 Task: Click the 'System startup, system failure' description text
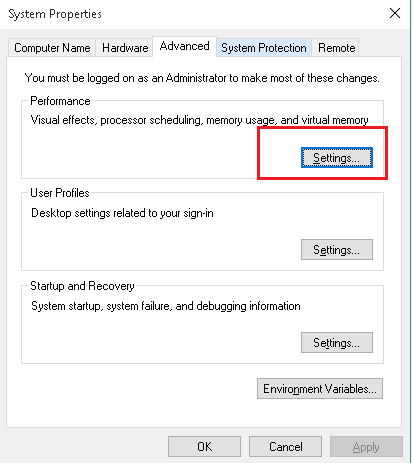coord(166,306)
